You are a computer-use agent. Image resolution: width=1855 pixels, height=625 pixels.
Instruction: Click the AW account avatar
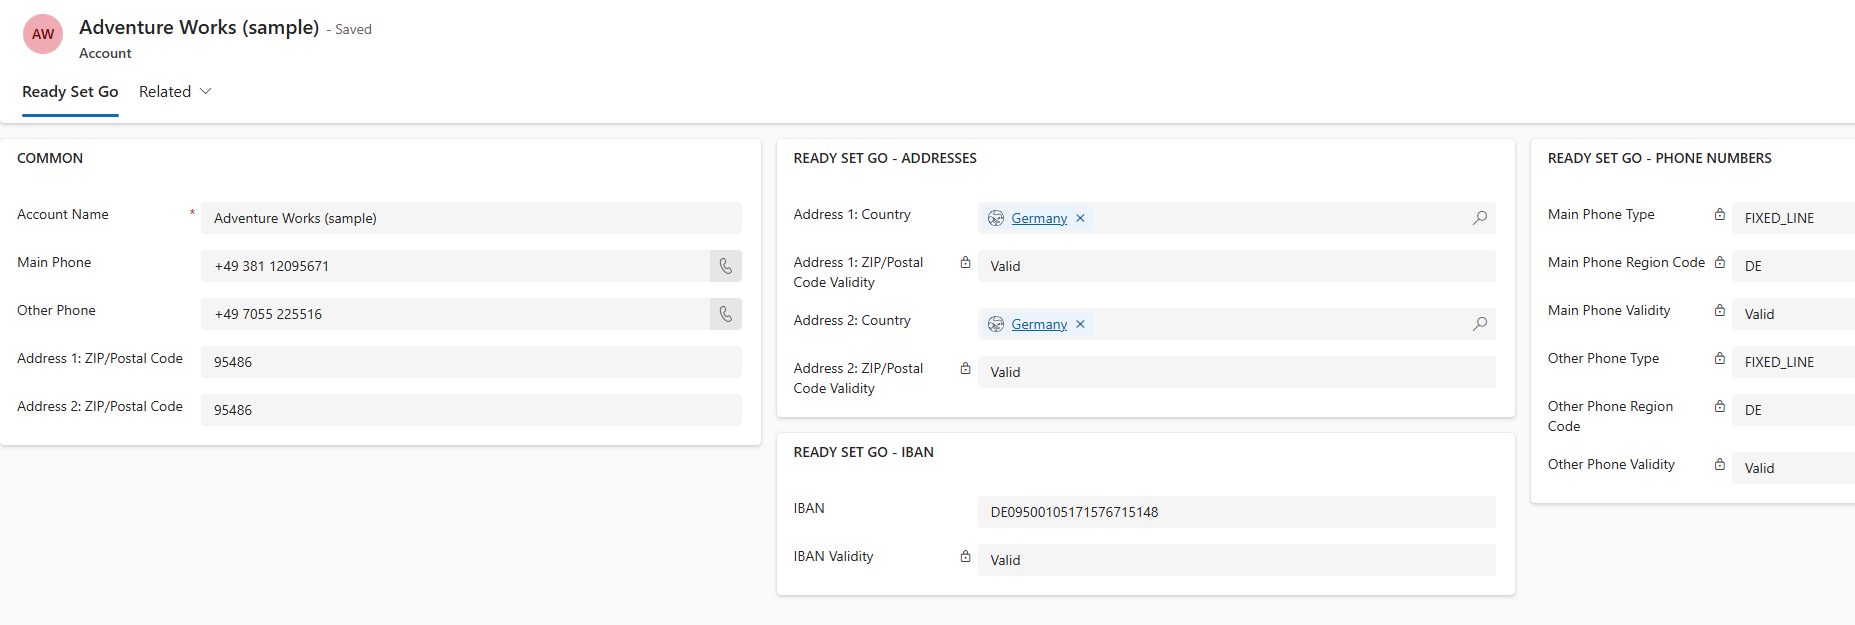pos(43,34)
